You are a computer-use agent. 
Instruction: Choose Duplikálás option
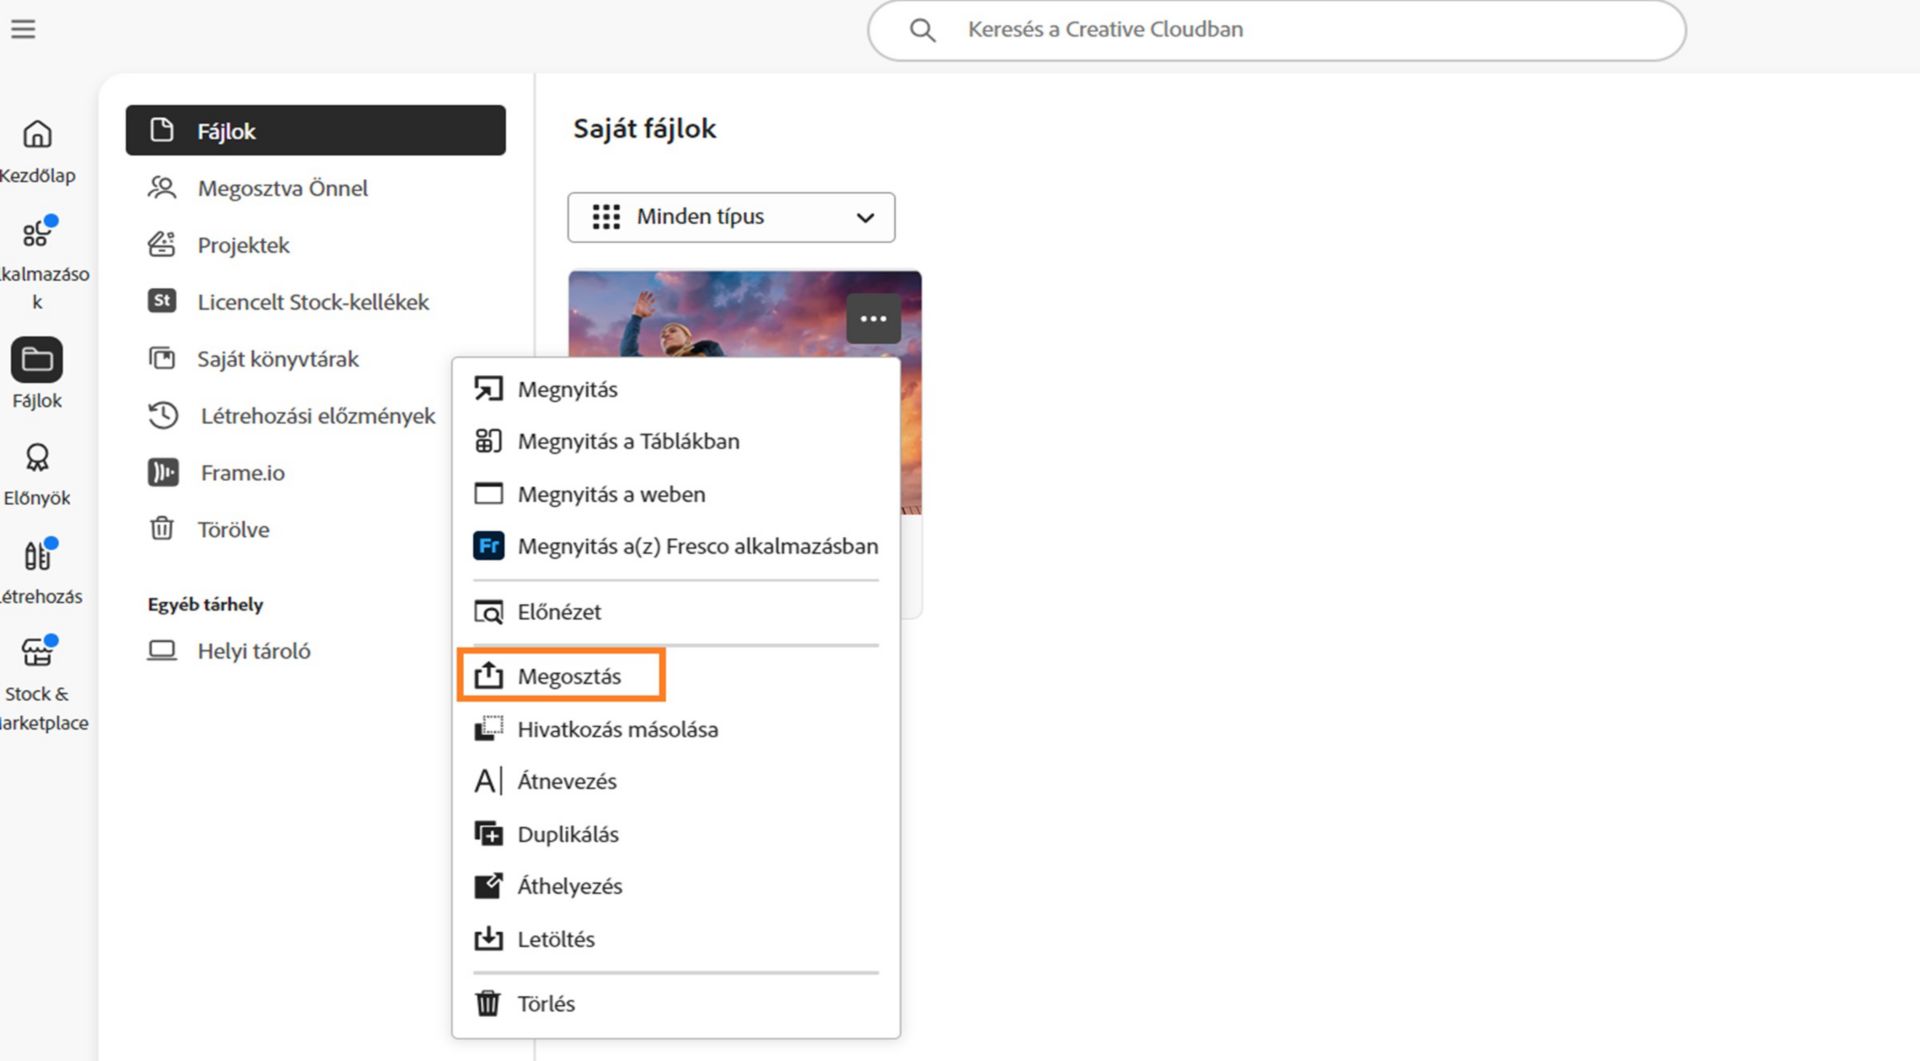[x=676, y=834]
